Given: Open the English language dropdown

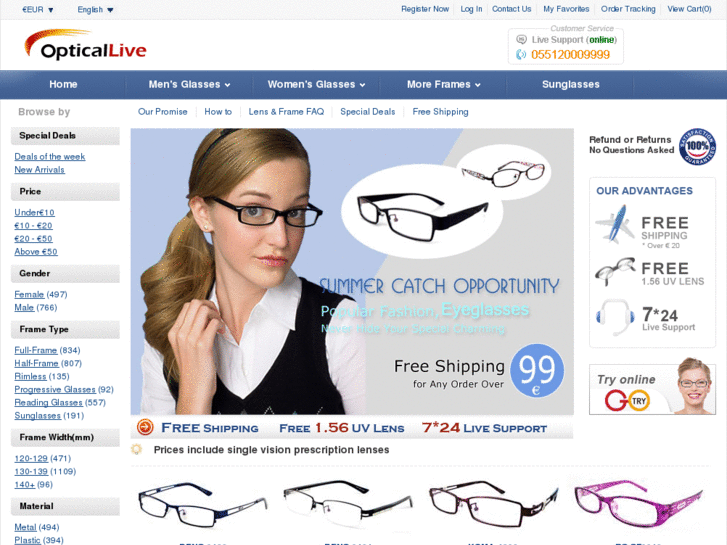Looking at the screenshot, I should (x=95, y=9).
